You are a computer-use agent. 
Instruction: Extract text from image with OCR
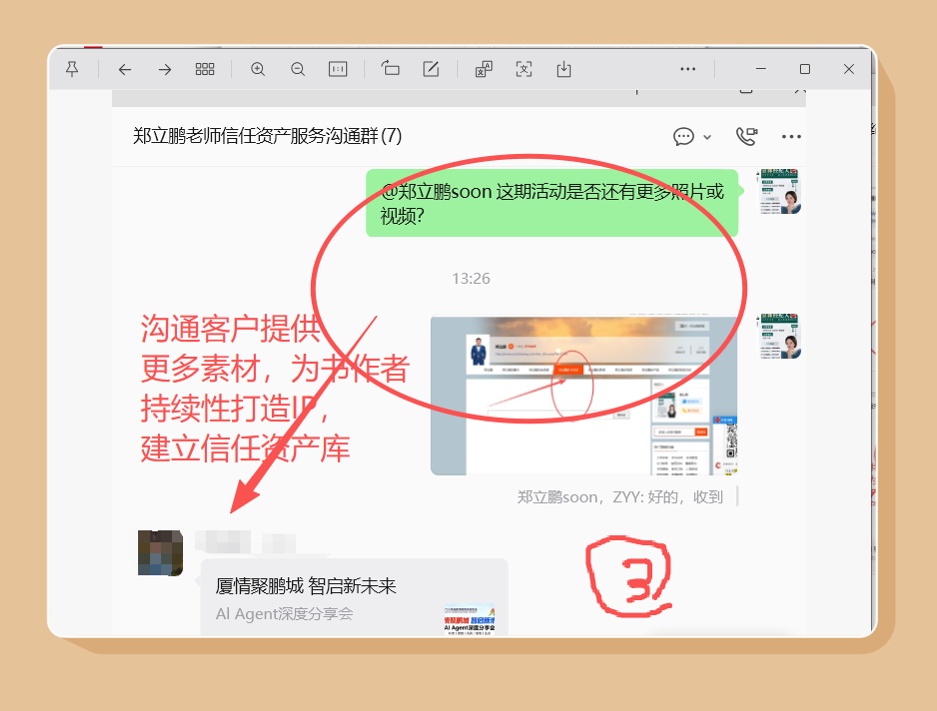coord(524,69)
